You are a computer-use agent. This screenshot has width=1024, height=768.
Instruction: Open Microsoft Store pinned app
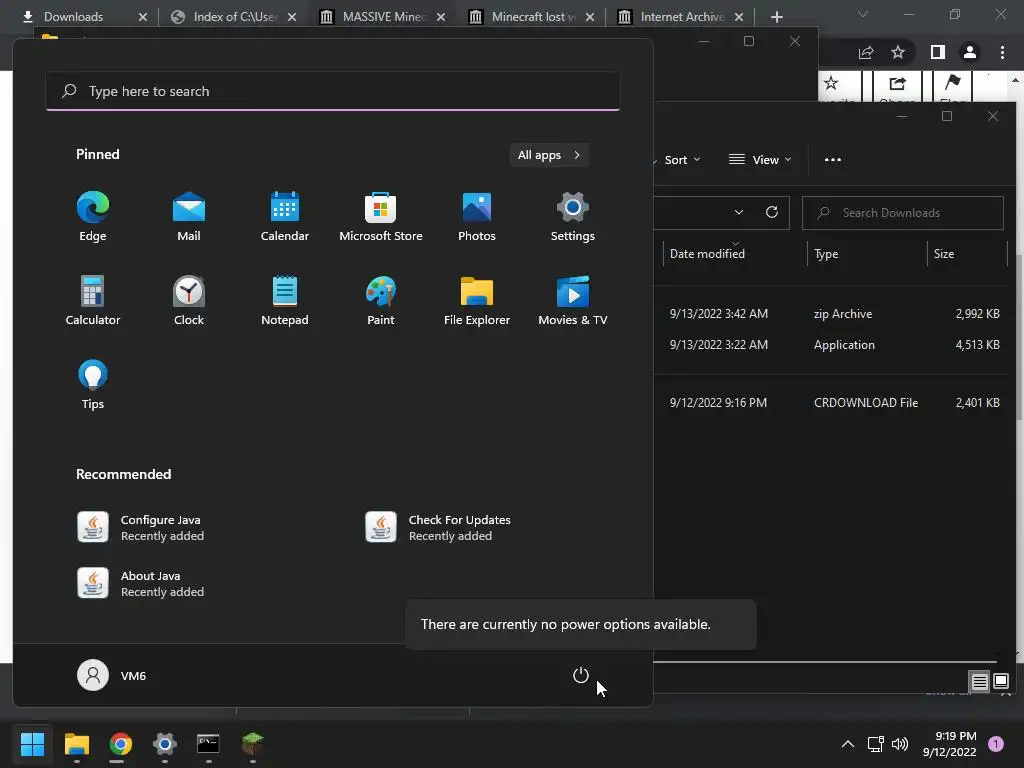click(381, 217)
